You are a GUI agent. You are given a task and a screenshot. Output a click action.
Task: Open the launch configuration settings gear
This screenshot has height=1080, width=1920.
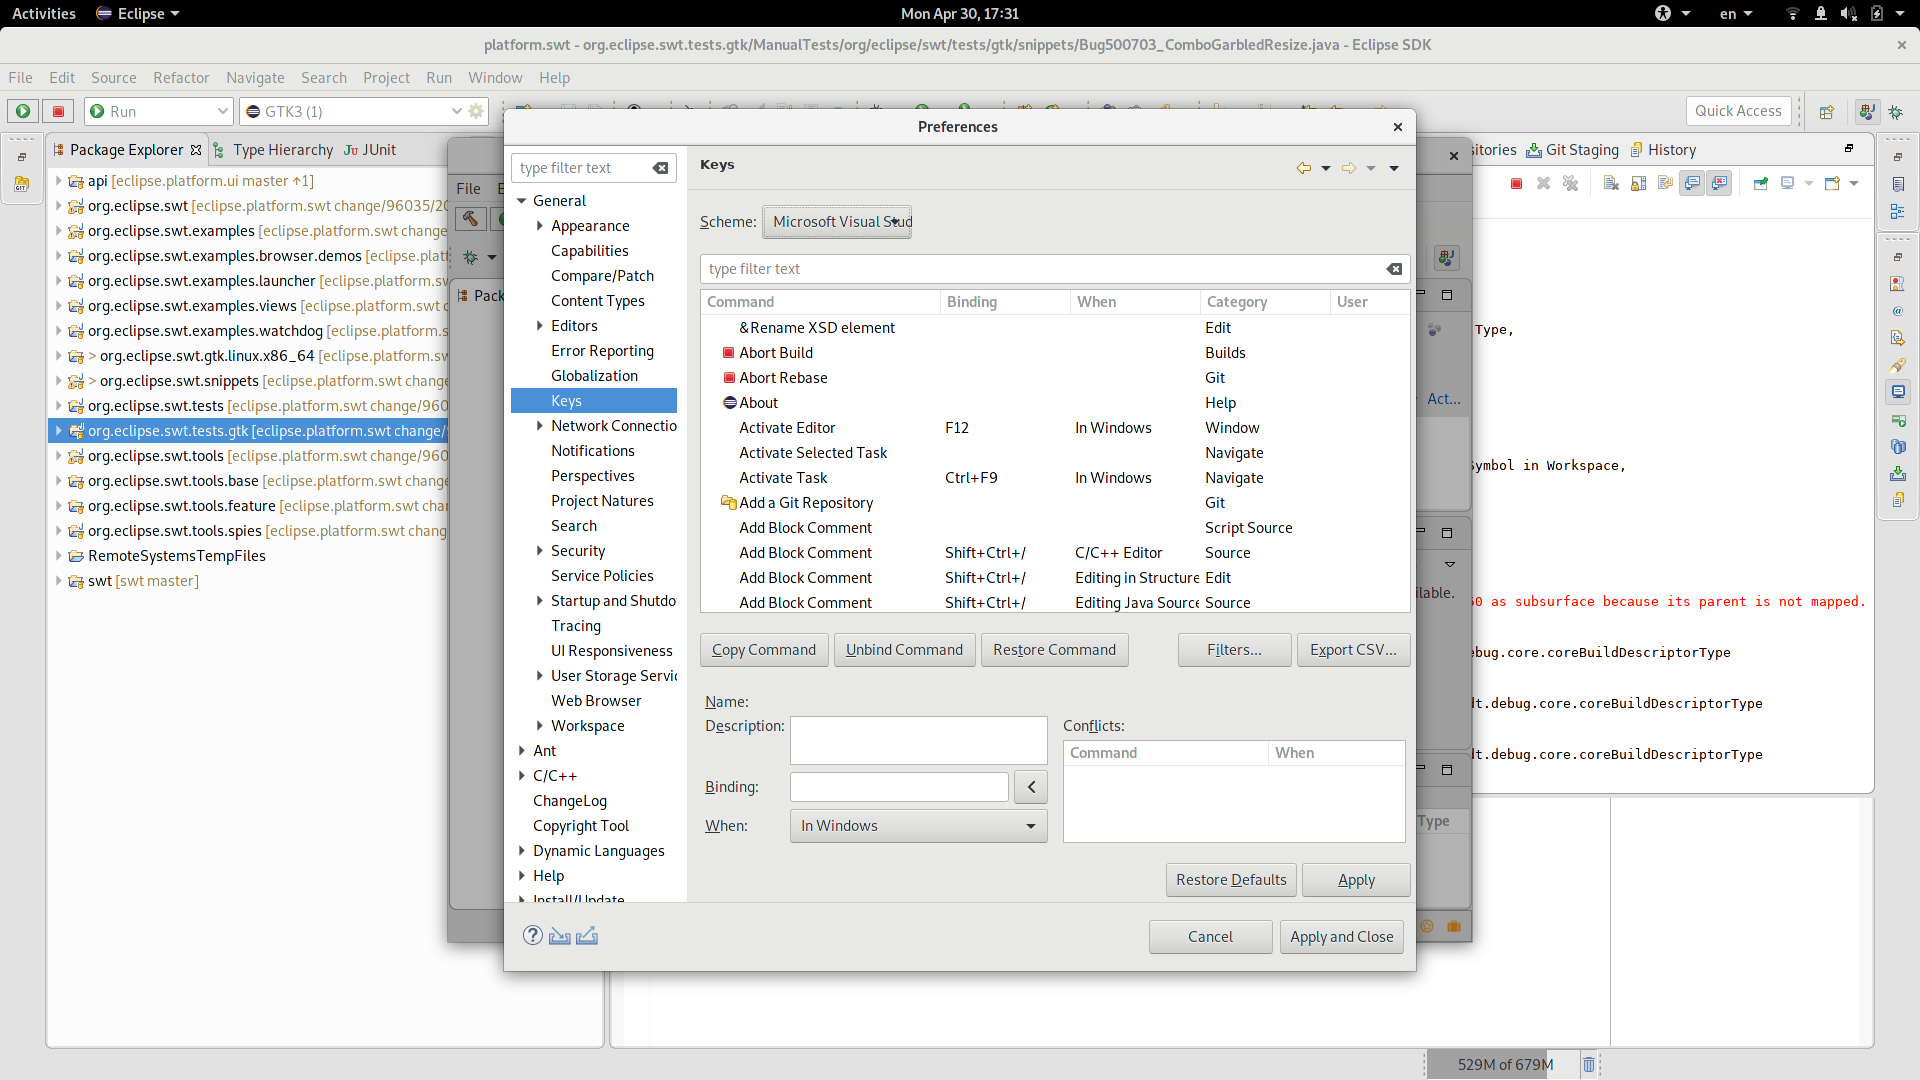[476, 111]
